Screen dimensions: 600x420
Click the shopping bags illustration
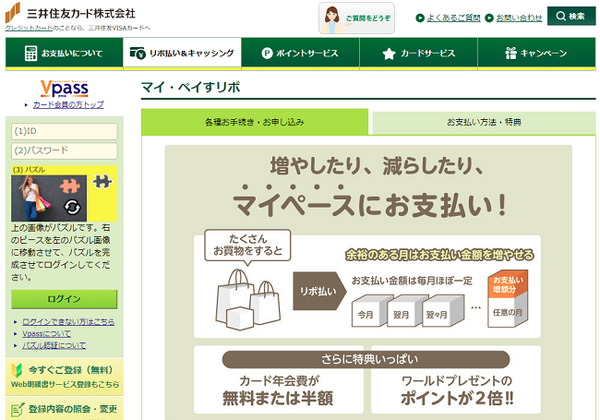pyautogui.click(x=248, y=300)
